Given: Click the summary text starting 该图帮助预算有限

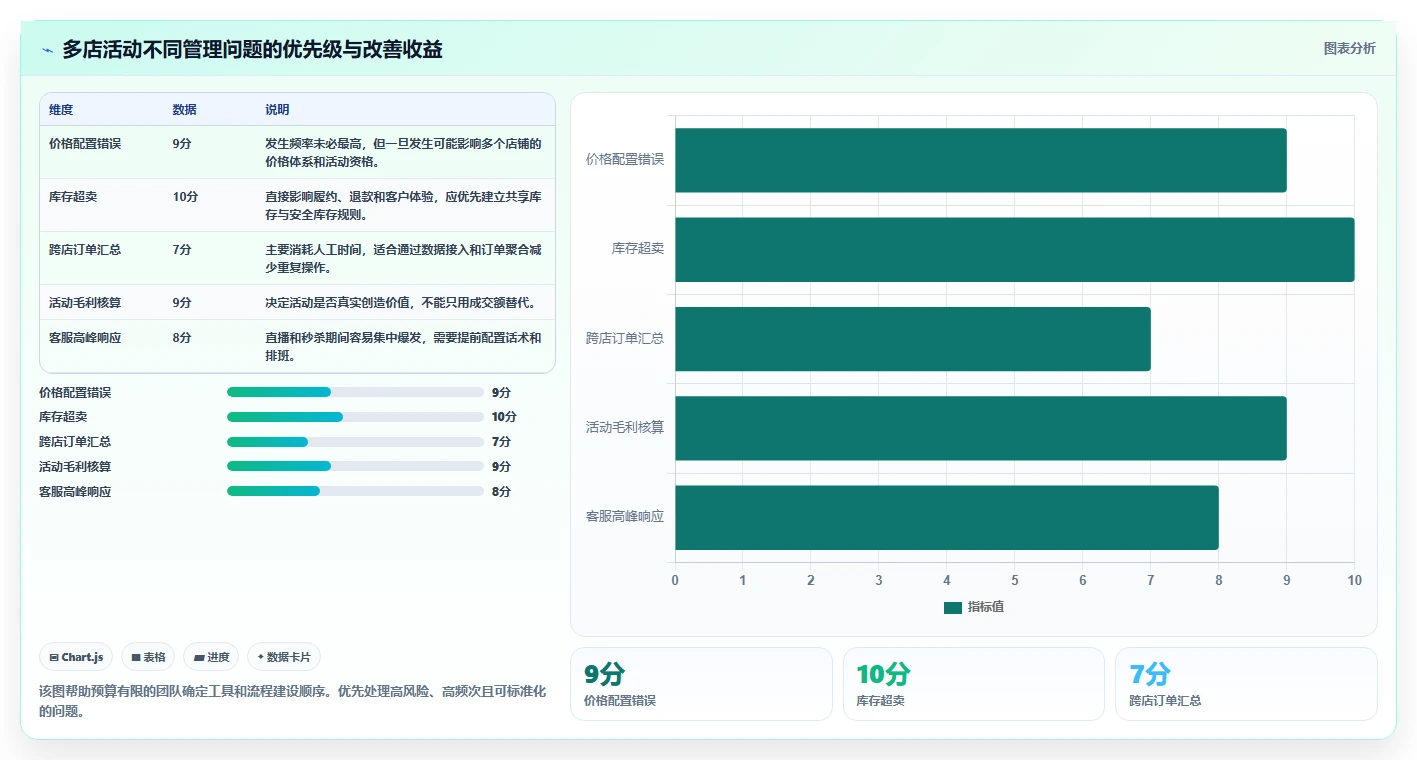Looking at the screenshot, I should (x=292, y=702).
